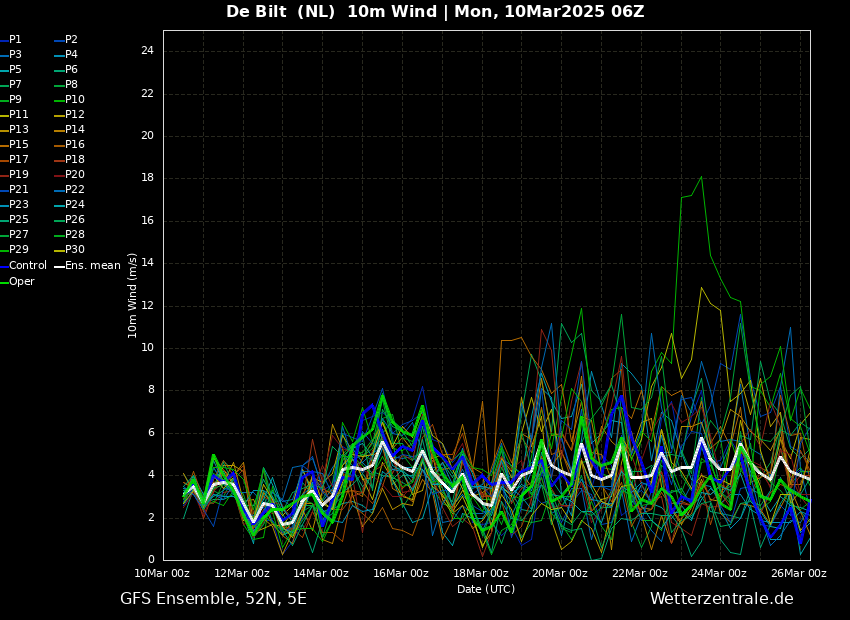Viewport: 850px width, 620px height.
Task: Click the Oper legend entry
Action: tap(17, 282)
